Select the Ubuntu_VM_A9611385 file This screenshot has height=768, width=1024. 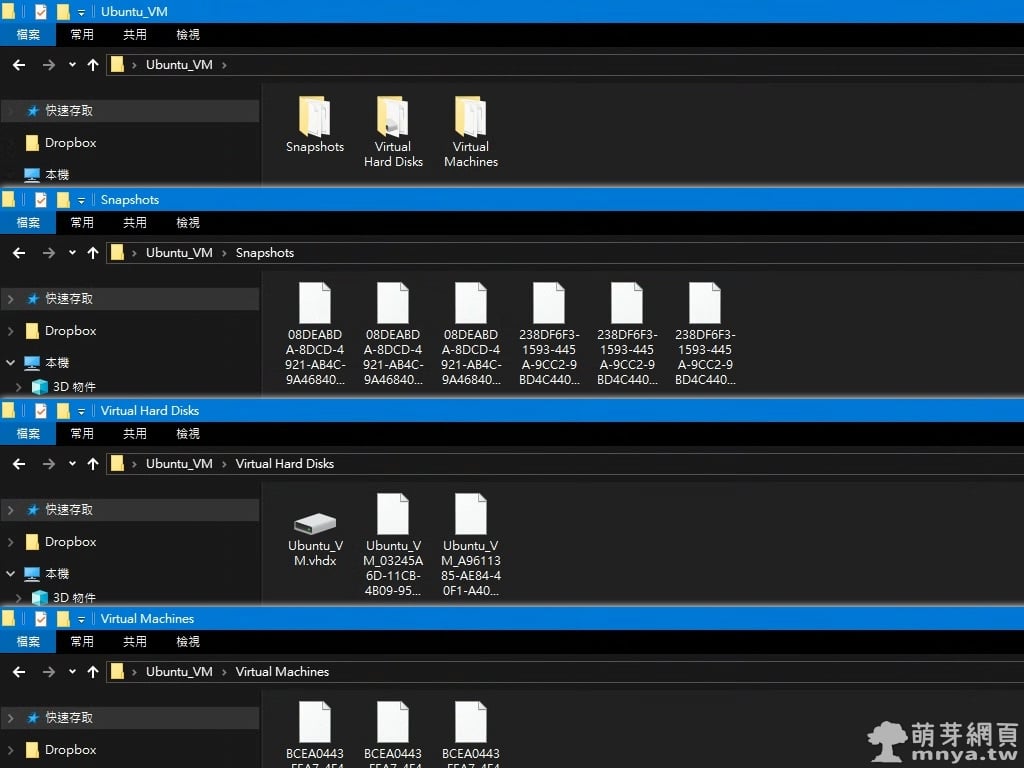pos(470,515)
